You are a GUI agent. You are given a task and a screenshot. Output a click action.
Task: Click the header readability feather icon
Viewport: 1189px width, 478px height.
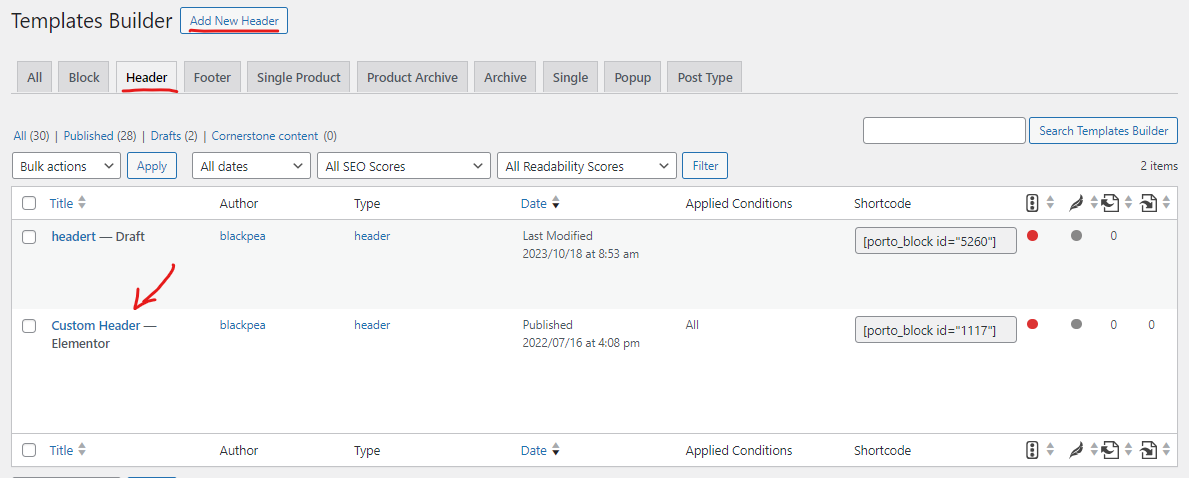(x=1075, y=203)
